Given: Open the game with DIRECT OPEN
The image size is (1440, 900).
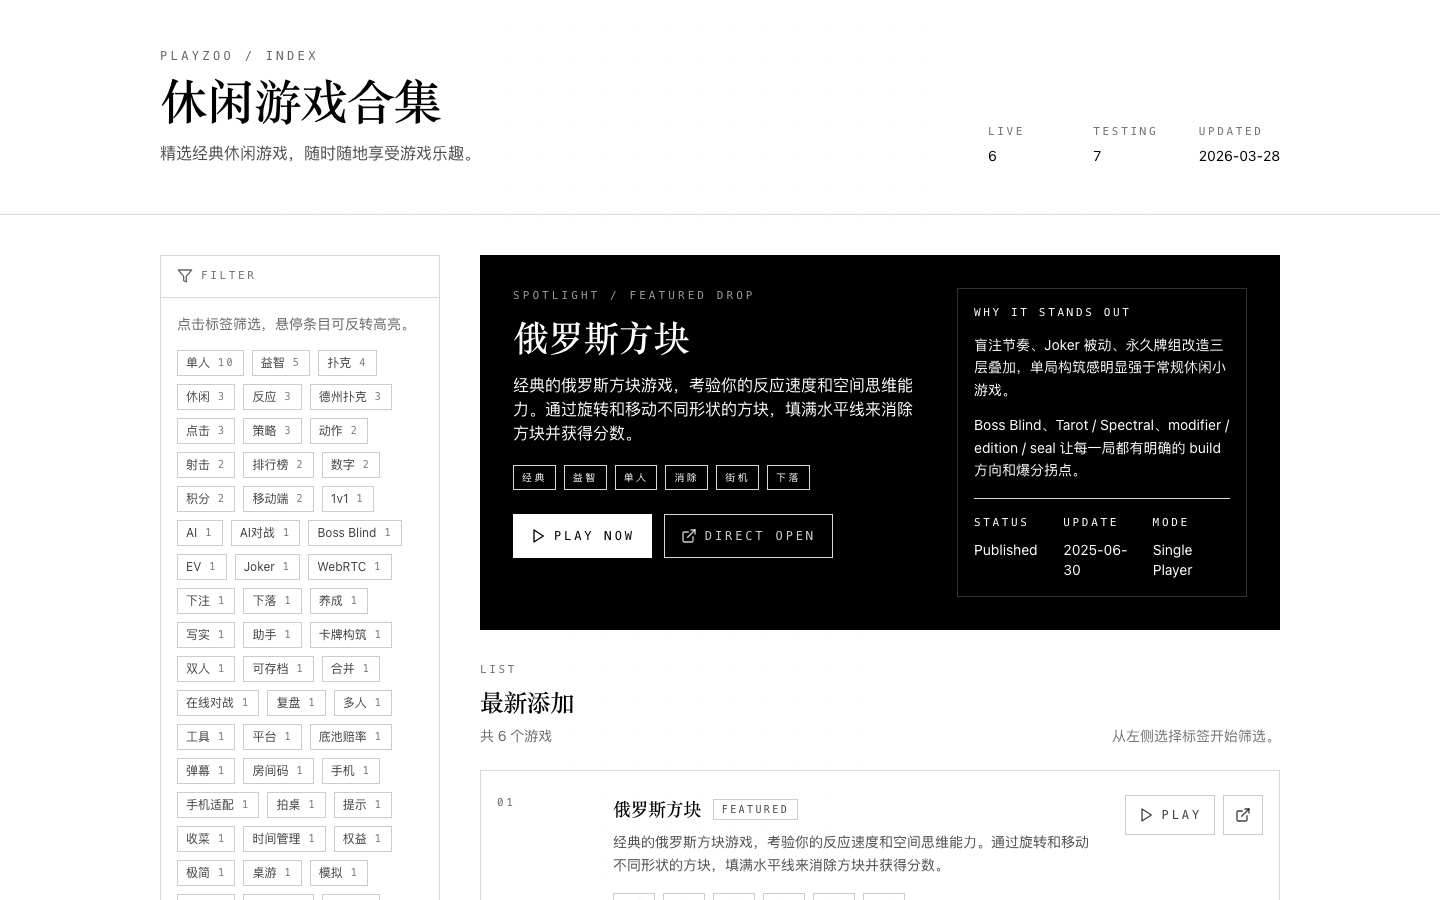Looking at the screenshot, I should [748, 535].
